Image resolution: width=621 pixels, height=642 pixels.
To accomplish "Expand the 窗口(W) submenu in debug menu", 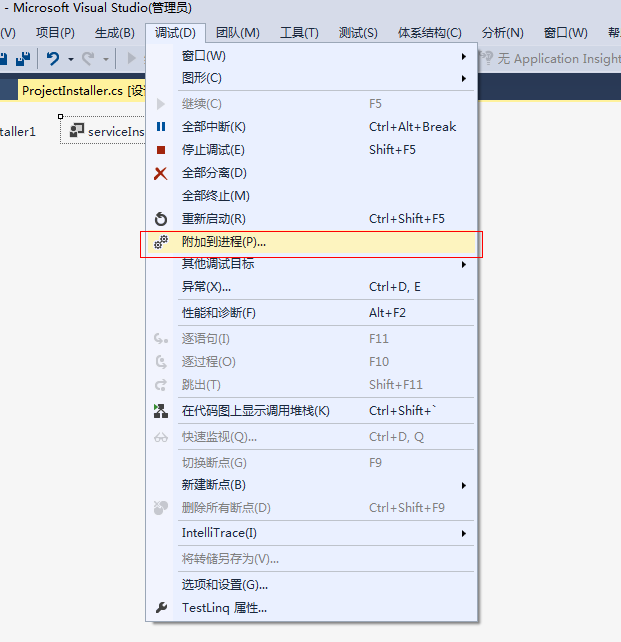I will coord(463,56).
